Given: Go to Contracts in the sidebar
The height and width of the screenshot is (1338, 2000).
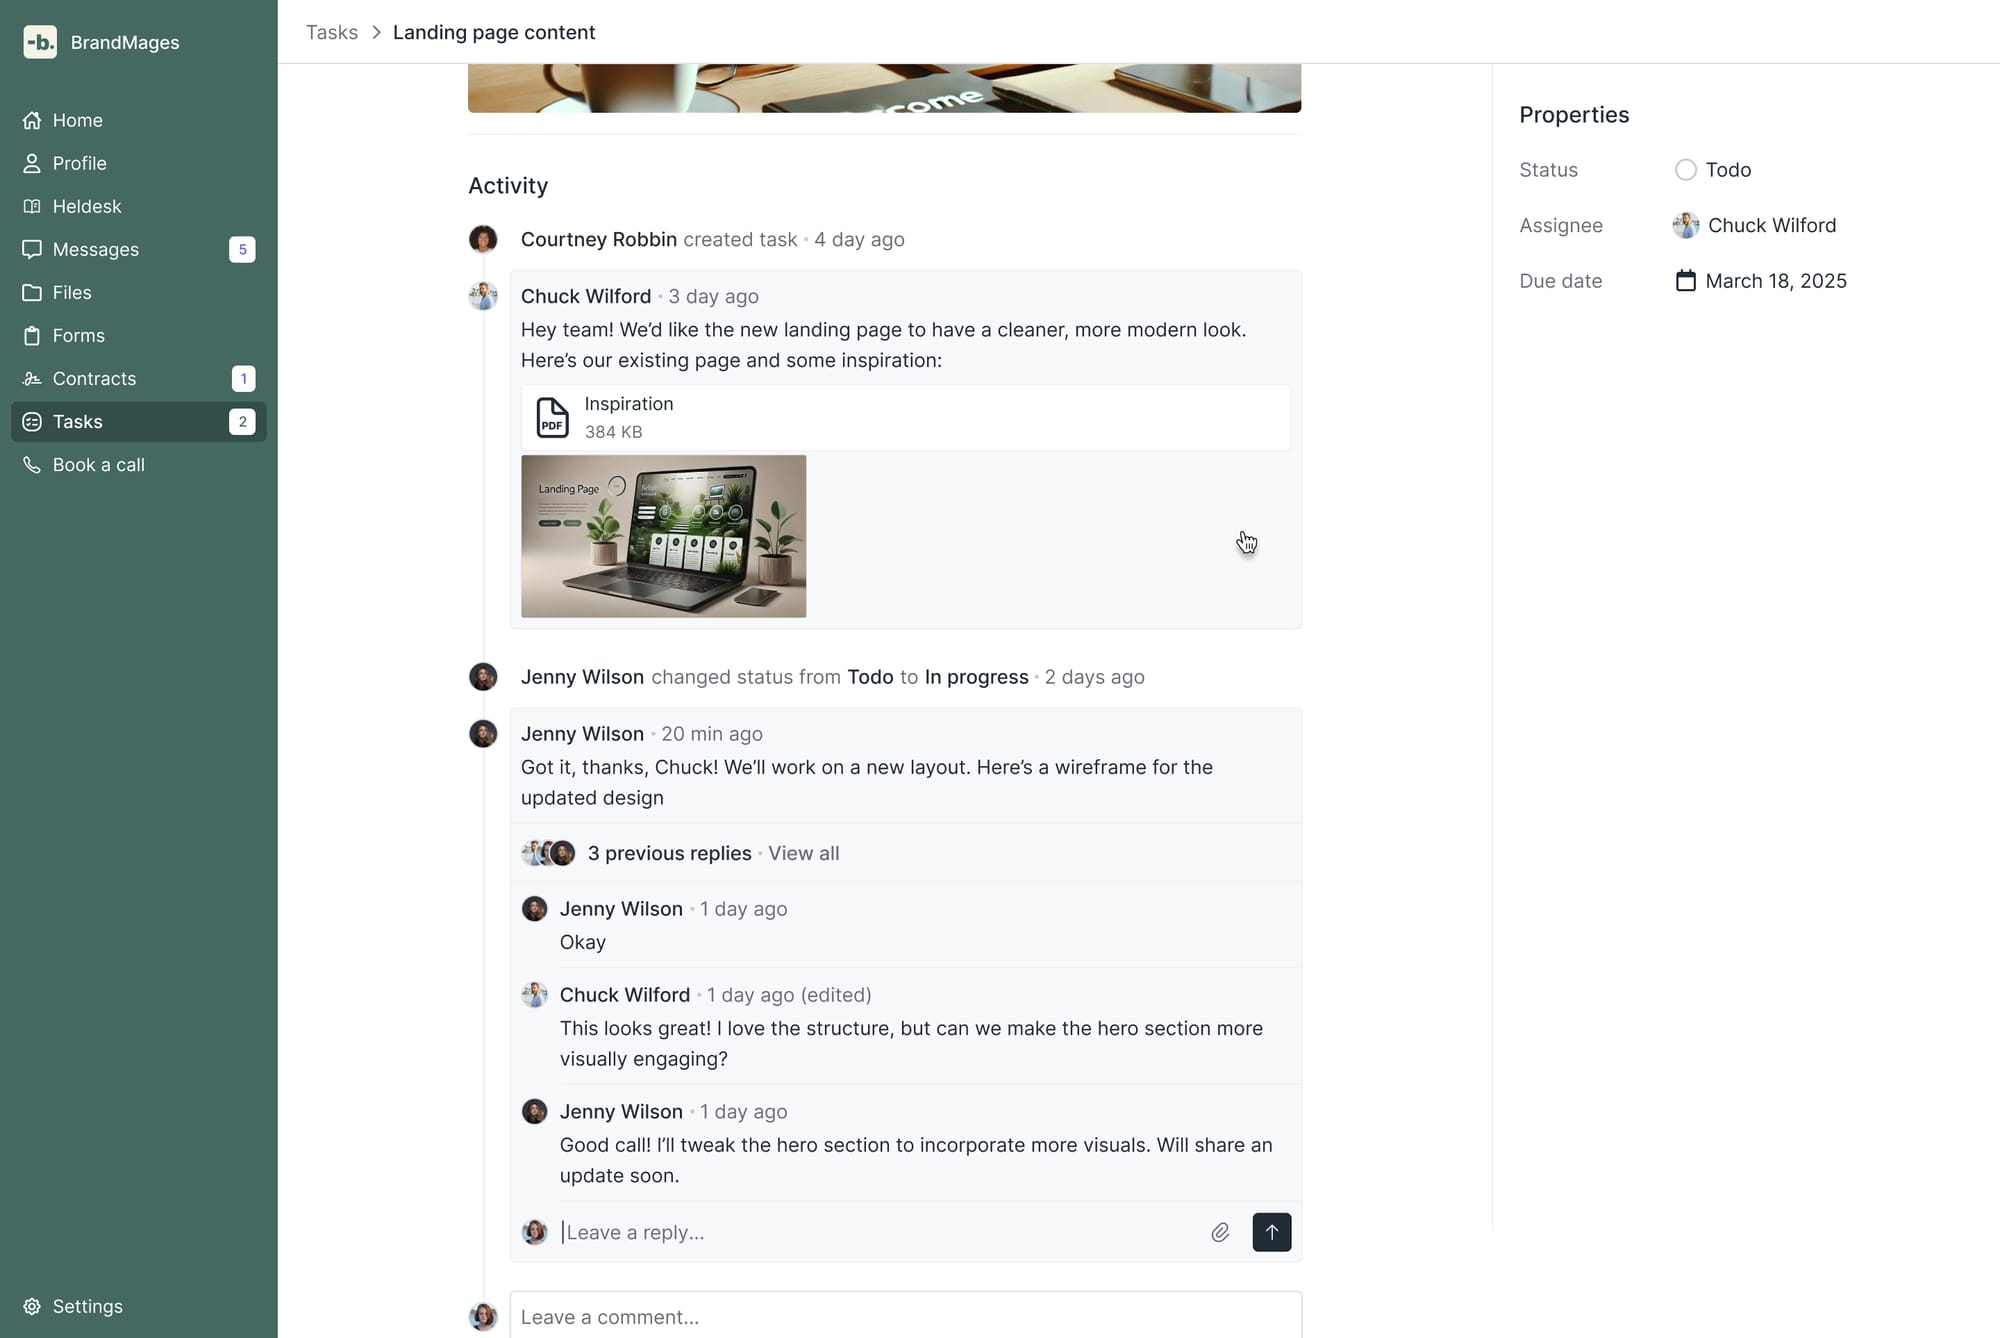Looking at the screenshot, I should click(94, 378).
